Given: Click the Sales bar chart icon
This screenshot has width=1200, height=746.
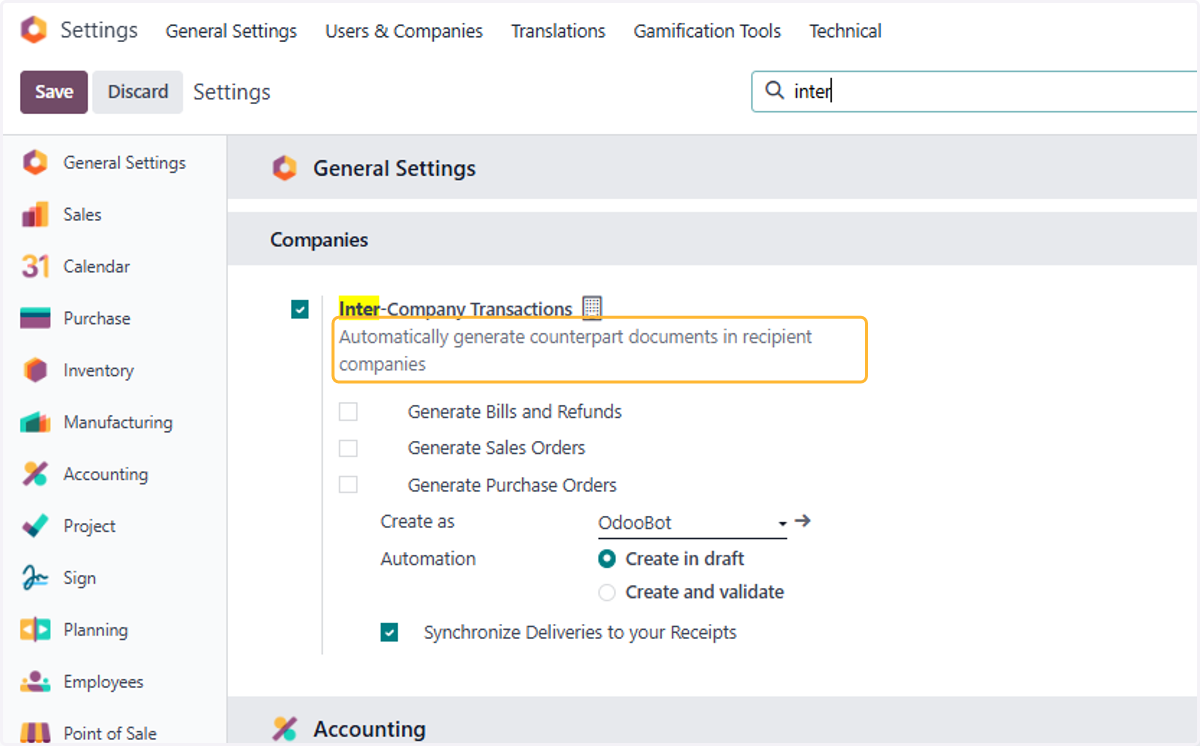Looking at the screenshot, I should 35,214.
